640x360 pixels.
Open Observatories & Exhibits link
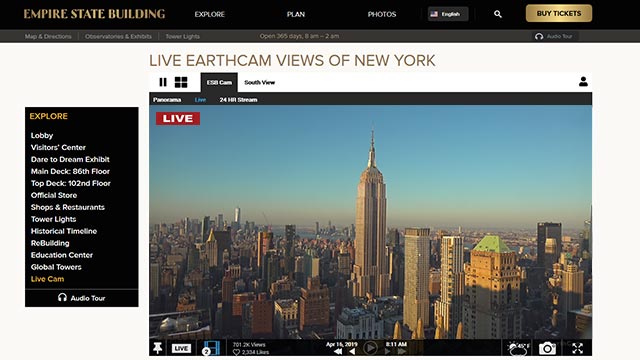tap(118, 36)
